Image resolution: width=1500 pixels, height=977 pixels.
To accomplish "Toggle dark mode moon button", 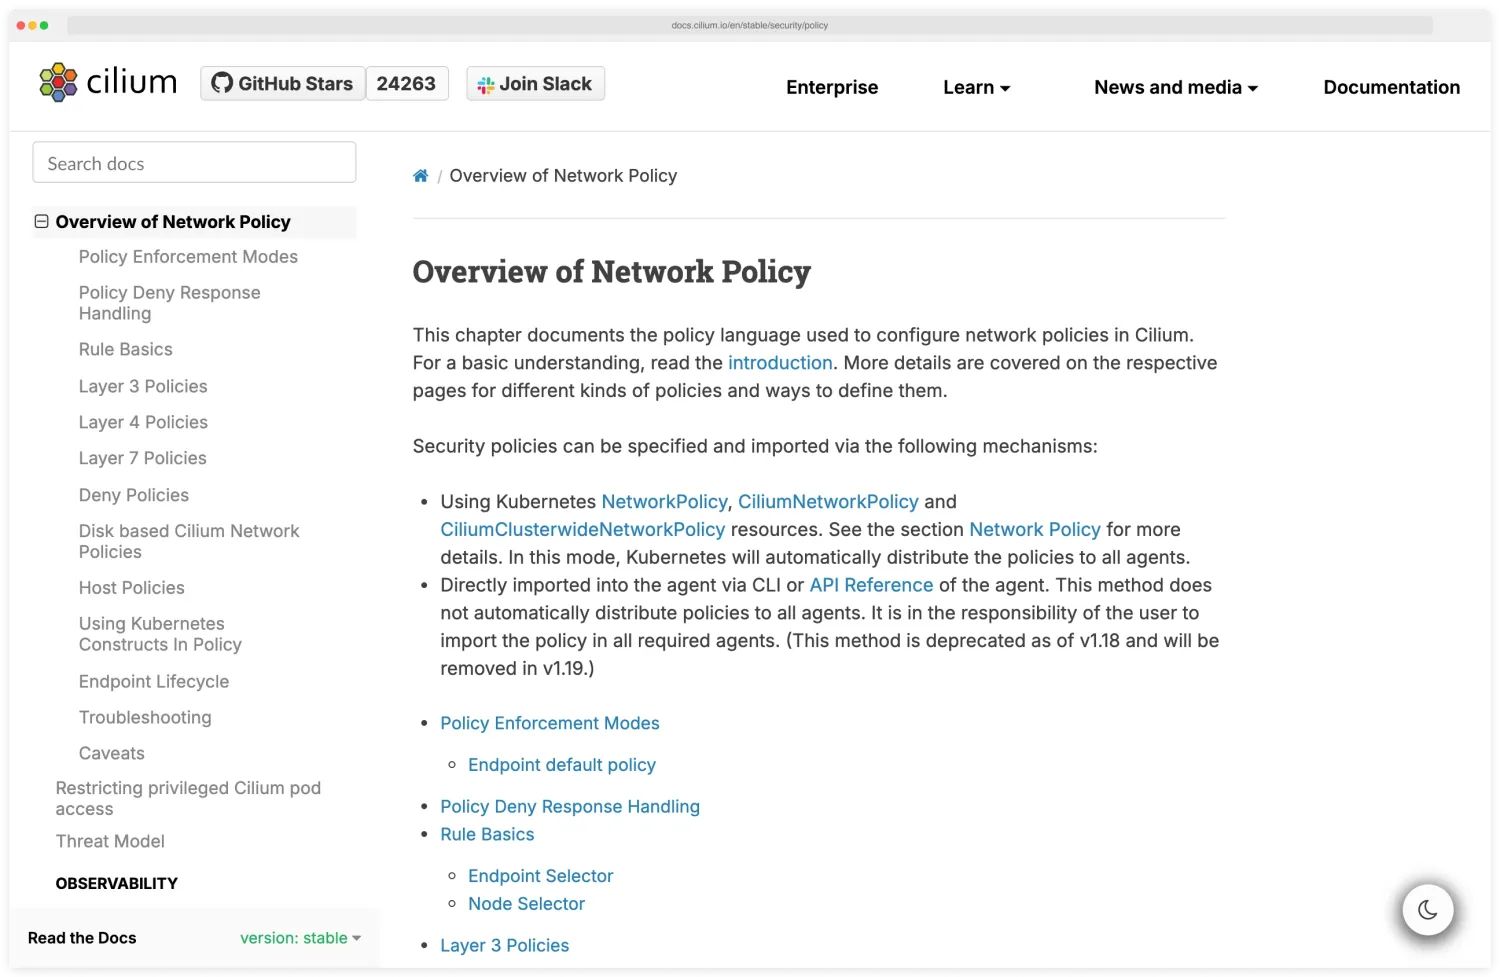I will tap(1427, 910).
